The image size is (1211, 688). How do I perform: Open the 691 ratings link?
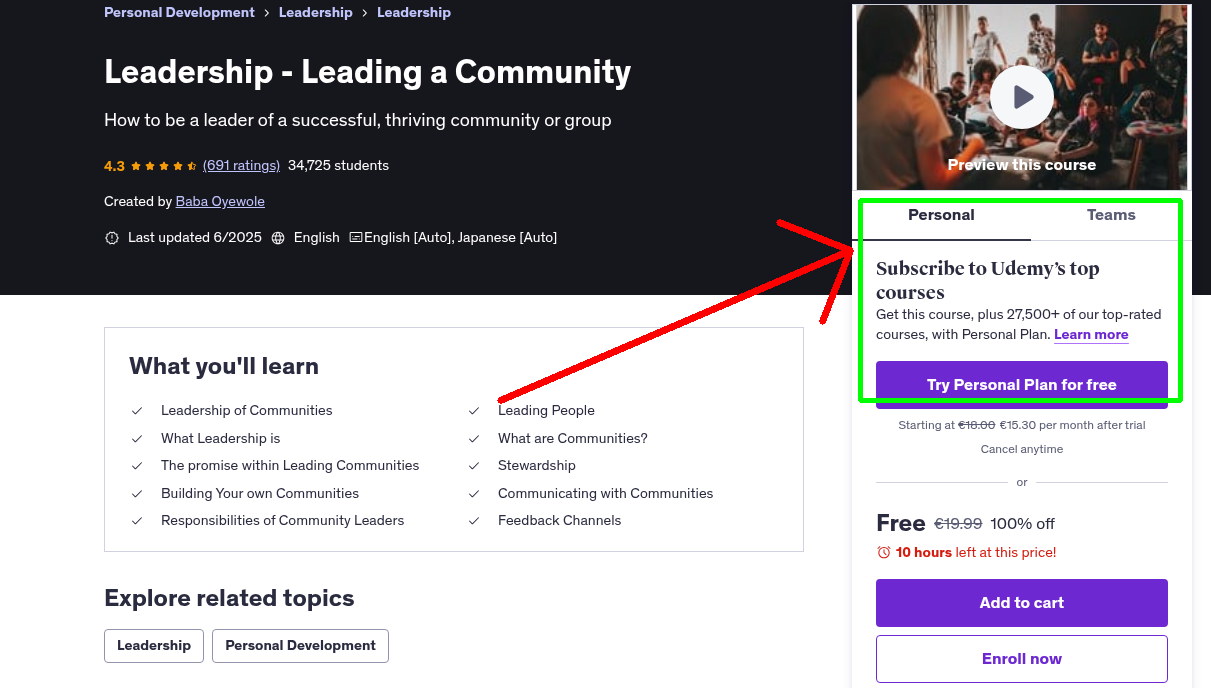click(x=241, y=165)
